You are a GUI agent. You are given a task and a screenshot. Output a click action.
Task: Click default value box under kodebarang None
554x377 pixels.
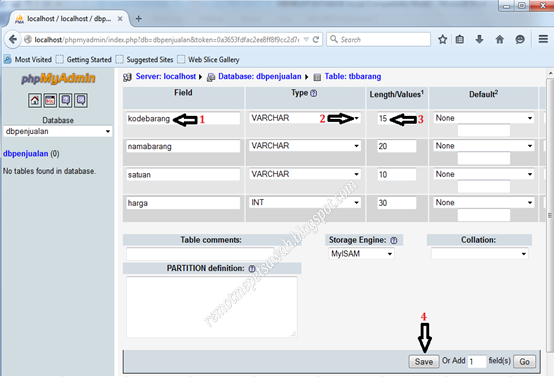[x=484, y=130]
